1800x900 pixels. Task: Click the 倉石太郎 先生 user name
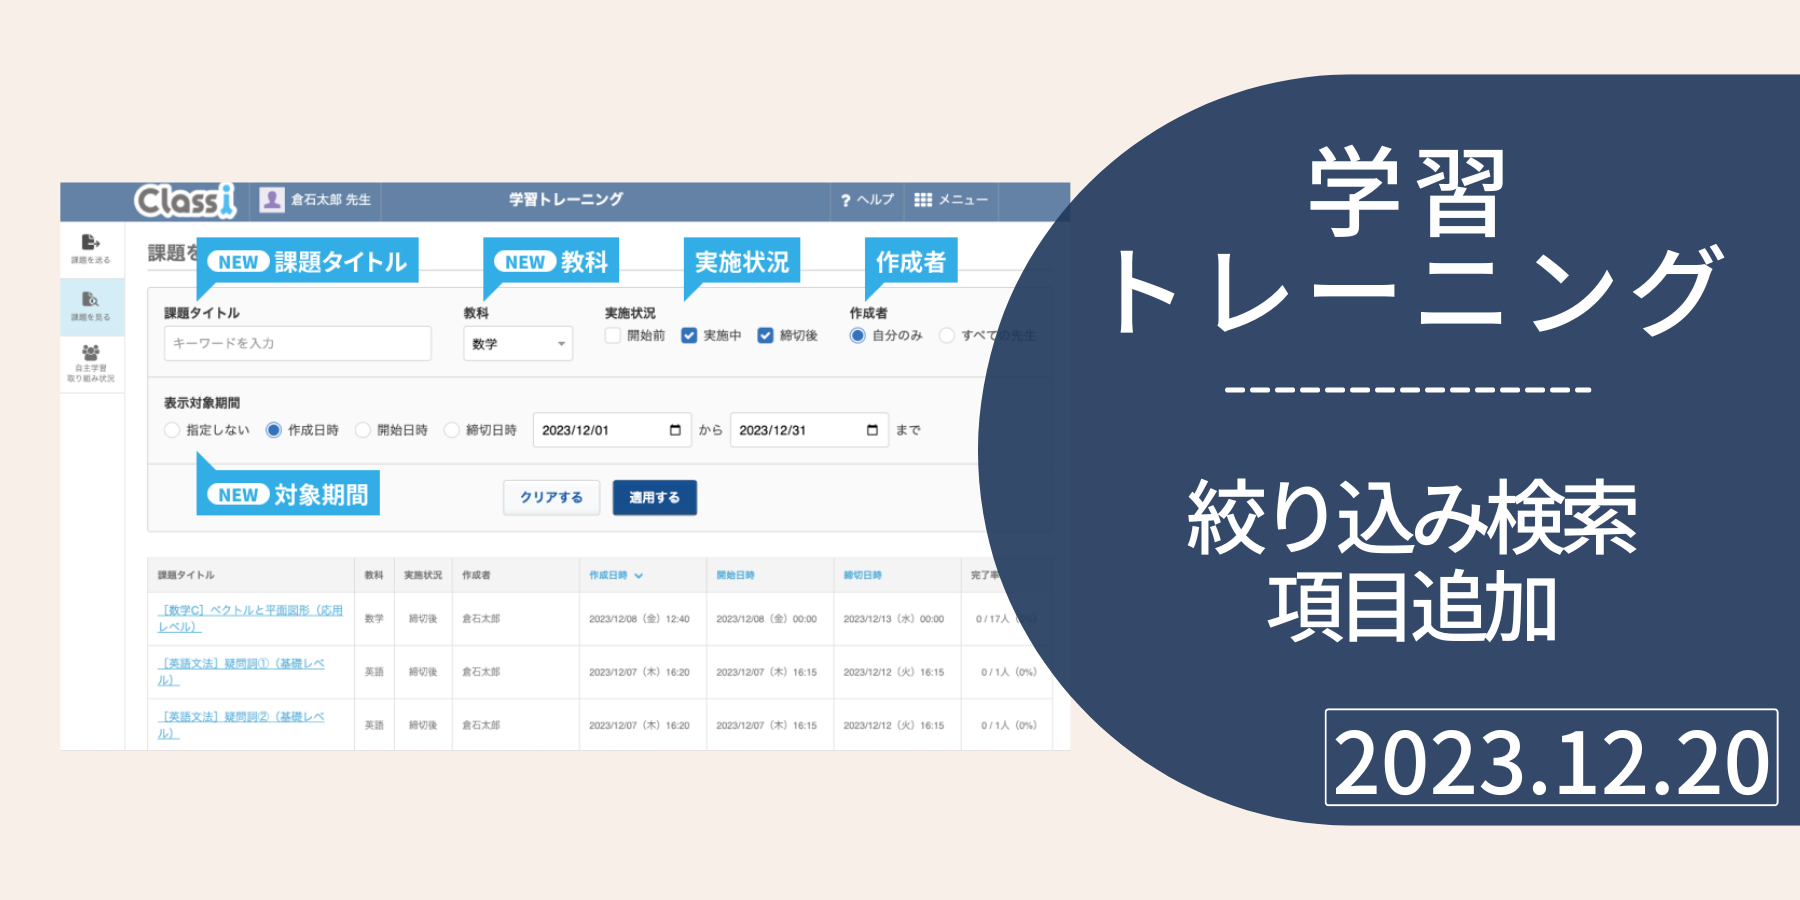[x=331, y=200]
